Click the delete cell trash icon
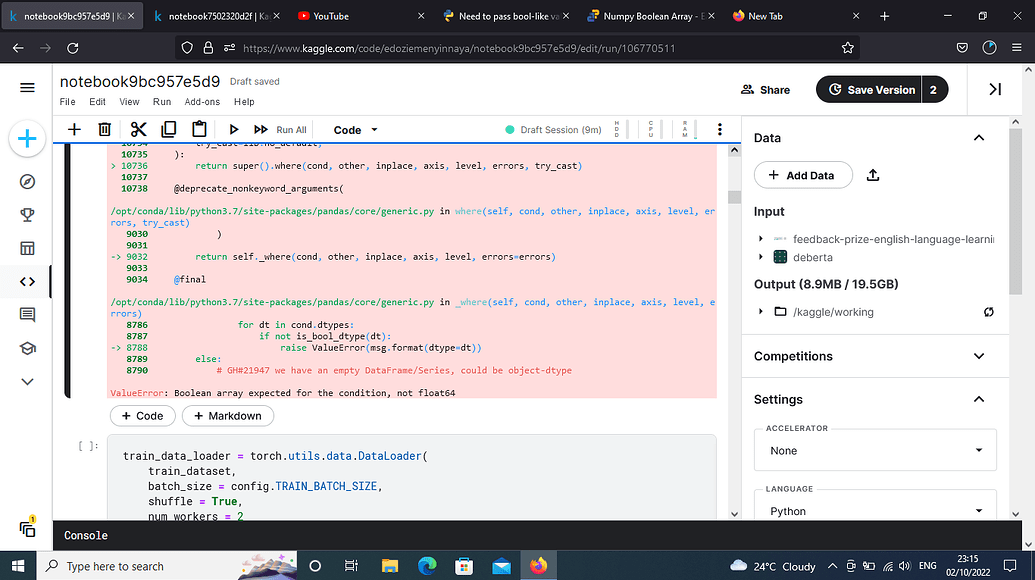Screen dimensions: 1035x580 [104, 129]
